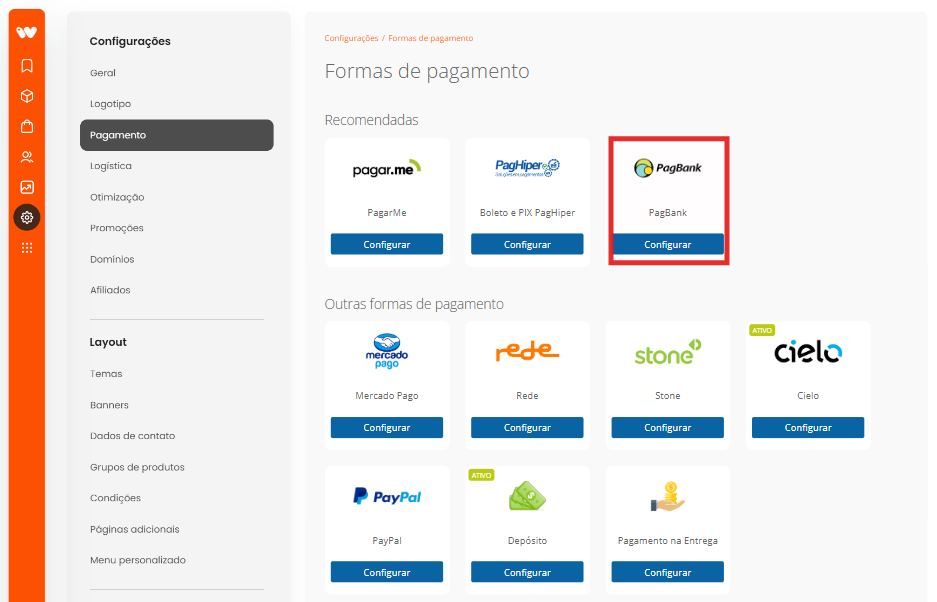Image resolution: width=937 pixels, height=602 pixels.
Task: Open the Geral settings page
Action: click(x=103, y=73)
